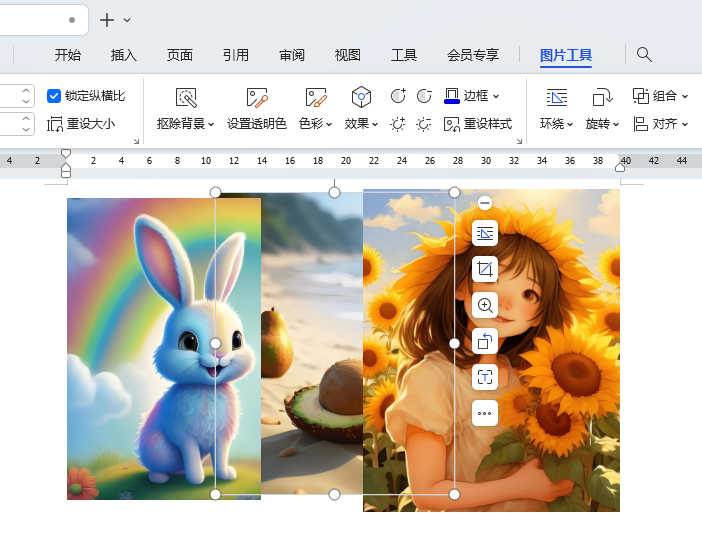
Task: Click floating toolbar text extraction icon
Action: 485,377
